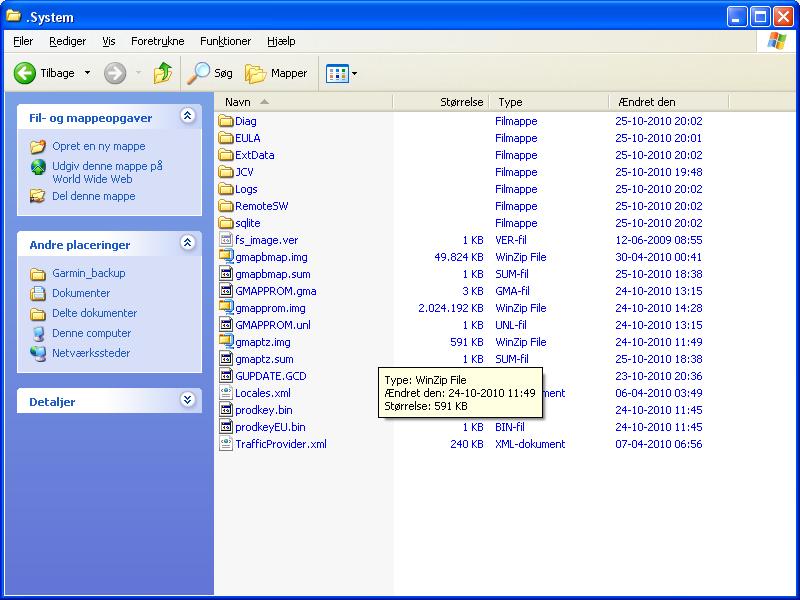
Task: Select the JCV folder icon
Action: point(226,172)
